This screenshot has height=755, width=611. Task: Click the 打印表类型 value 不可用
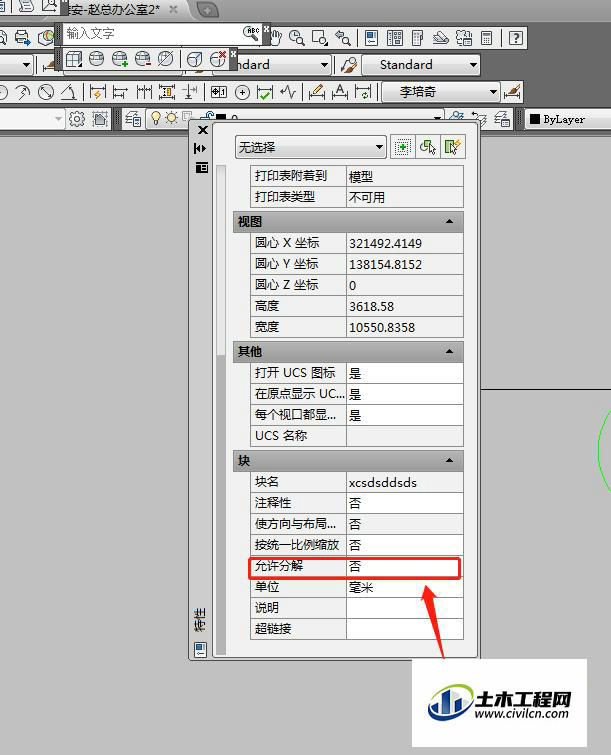[x=404, y=197]
